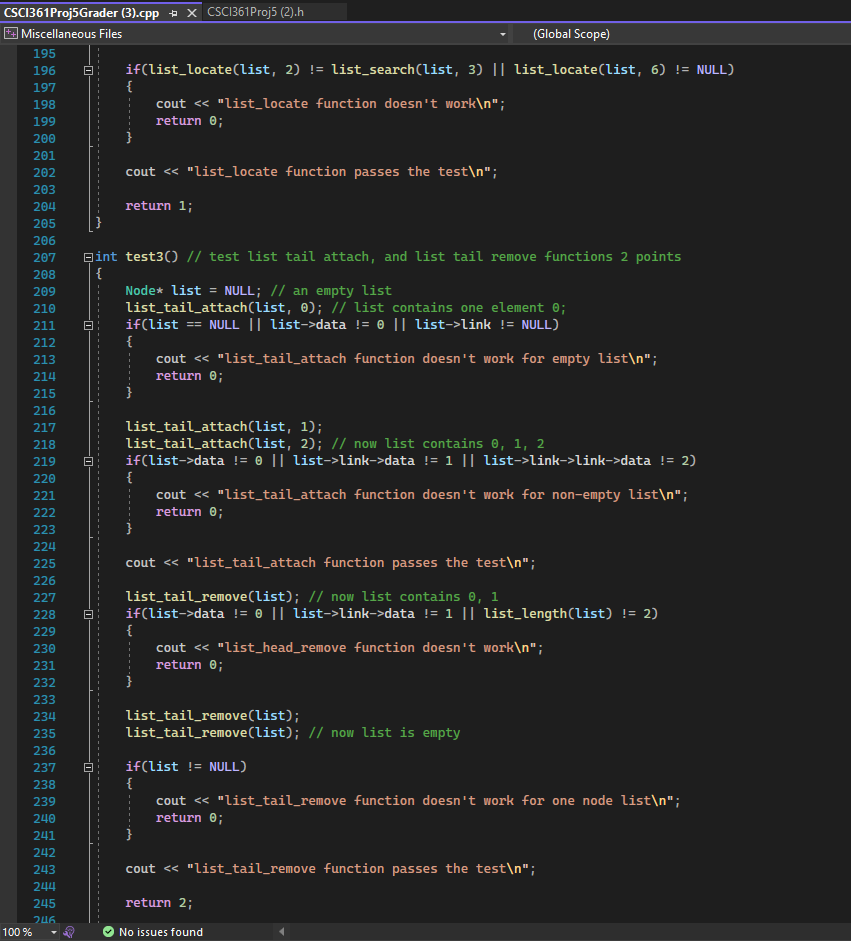This screenshot has height=941, width=851.
Task: Collapse the empty-list if block at line 211
Action: click(88, 324)
